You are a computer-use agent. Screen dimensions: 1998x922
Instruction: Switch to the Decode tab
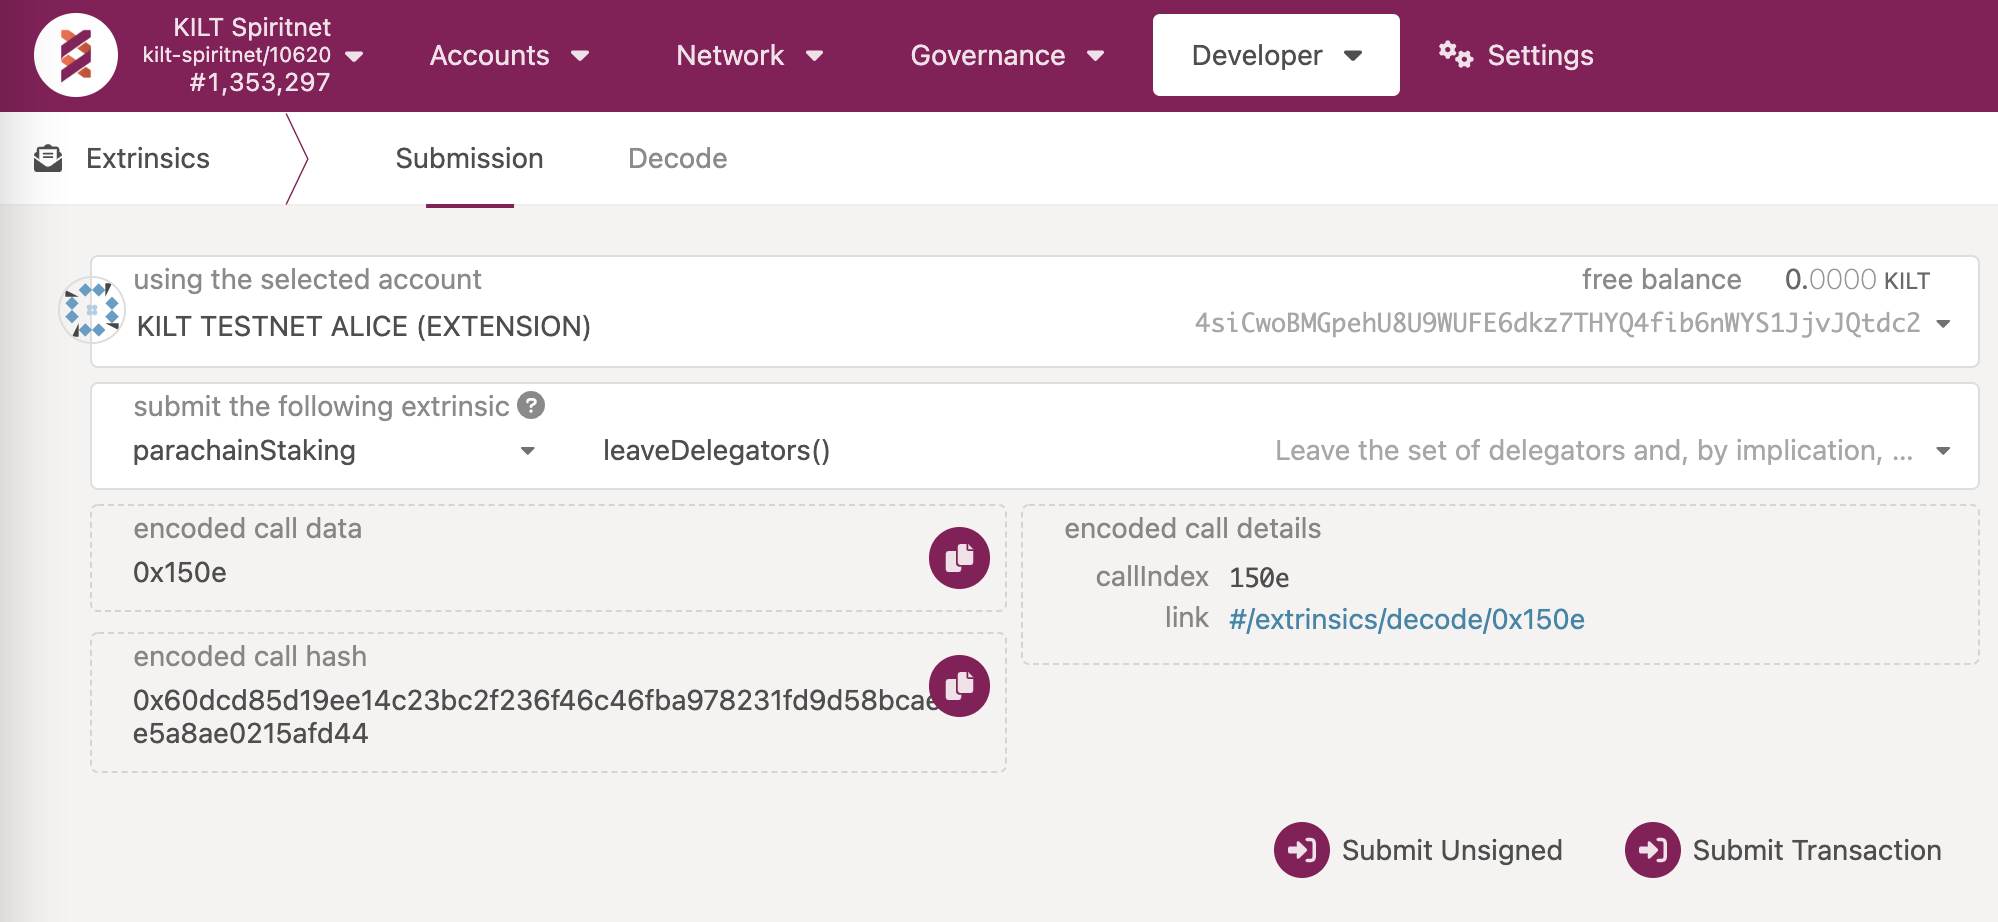tap(677, 159)
